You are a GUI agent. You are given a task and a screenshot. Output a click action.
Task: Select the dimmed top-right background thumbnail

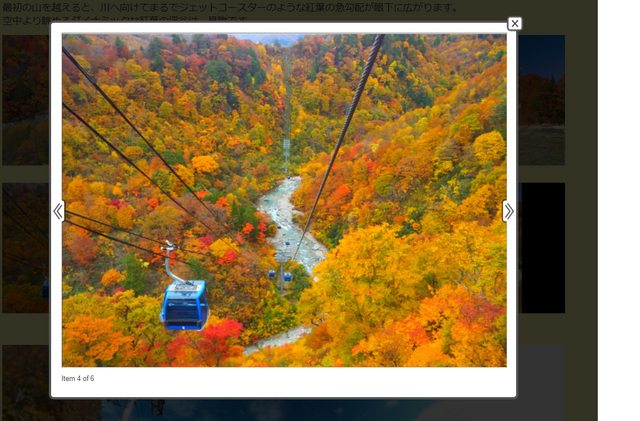coord(541,100)
